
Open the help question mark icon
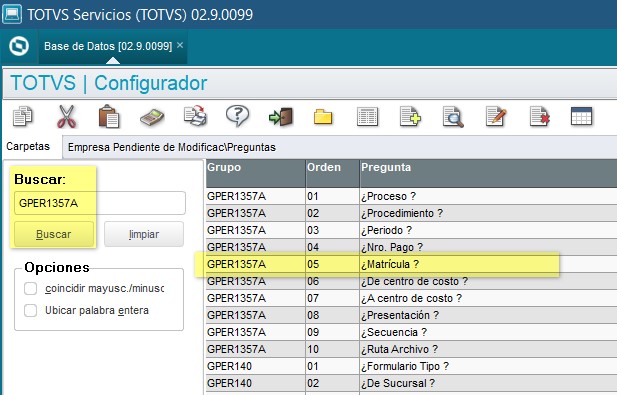(x=237, y=116)
